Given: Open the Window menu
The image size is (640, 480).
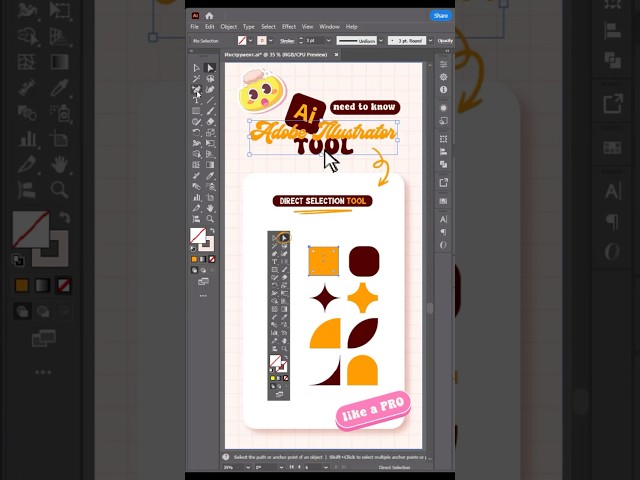Looking at the screenshot, I should pos(329,27).
